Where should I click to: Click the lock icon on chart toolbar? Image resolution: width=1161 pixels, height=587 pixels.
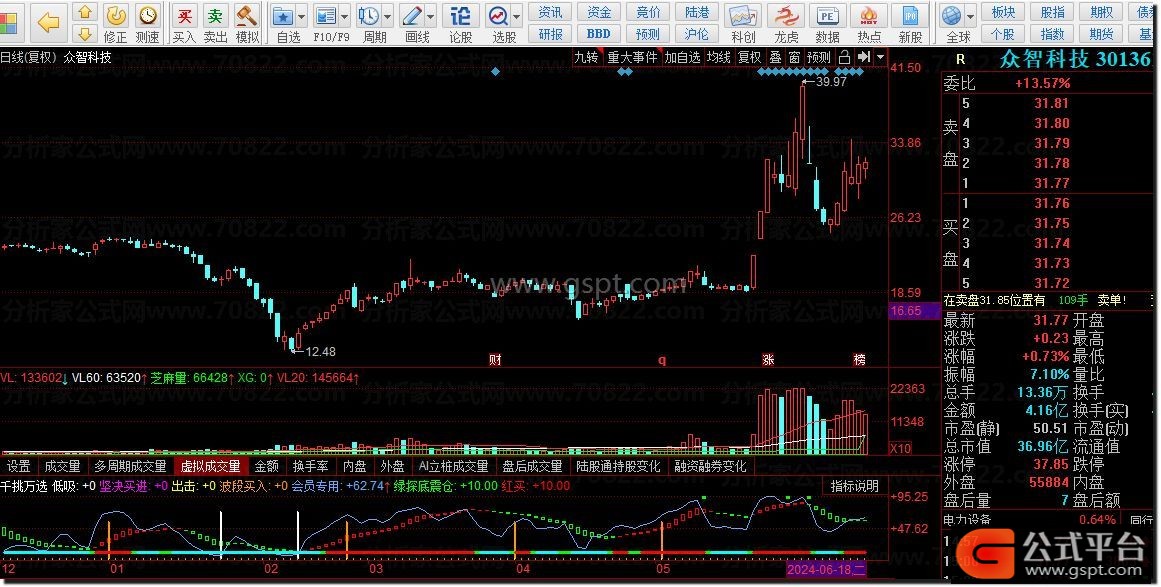pyautogui.click(x=844, y=57)
